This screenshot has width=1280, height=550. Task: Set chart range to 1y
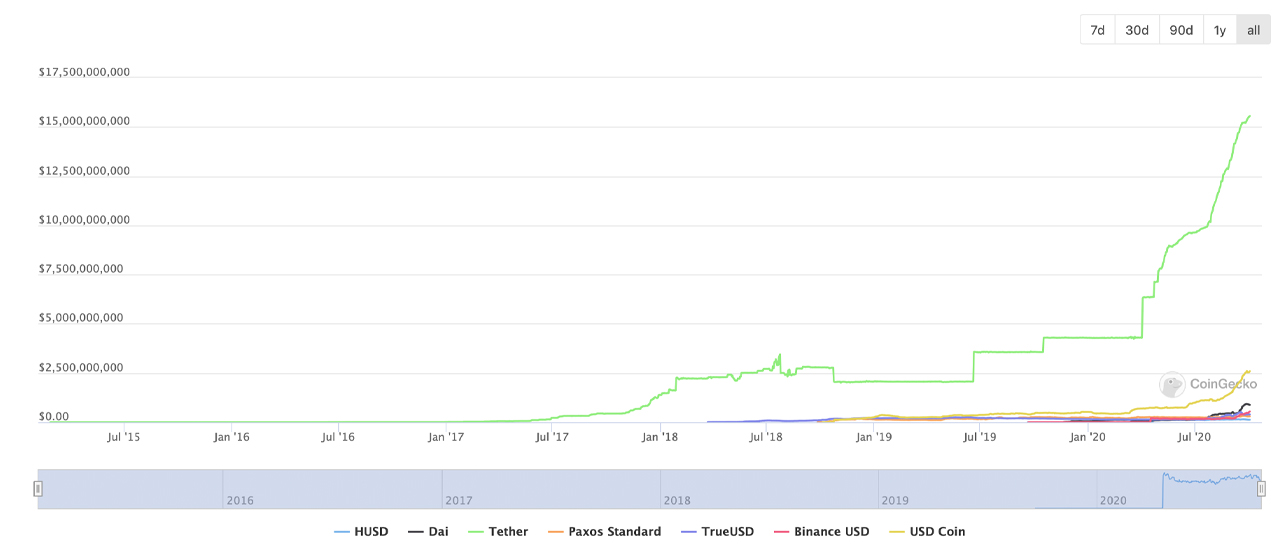tap(1219, 30)
